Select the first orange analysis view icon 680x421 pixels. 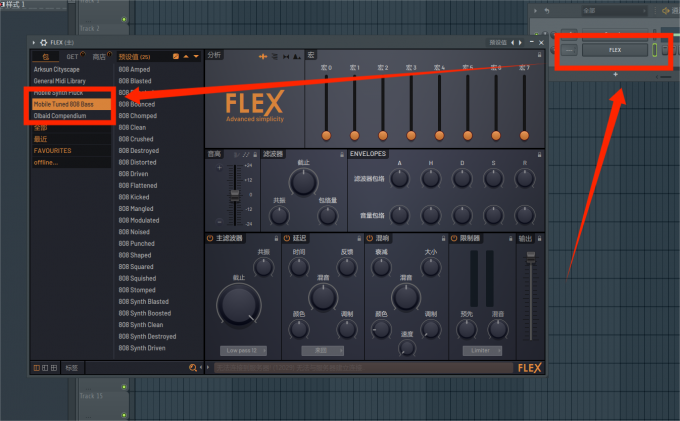[x=263, y=56]
